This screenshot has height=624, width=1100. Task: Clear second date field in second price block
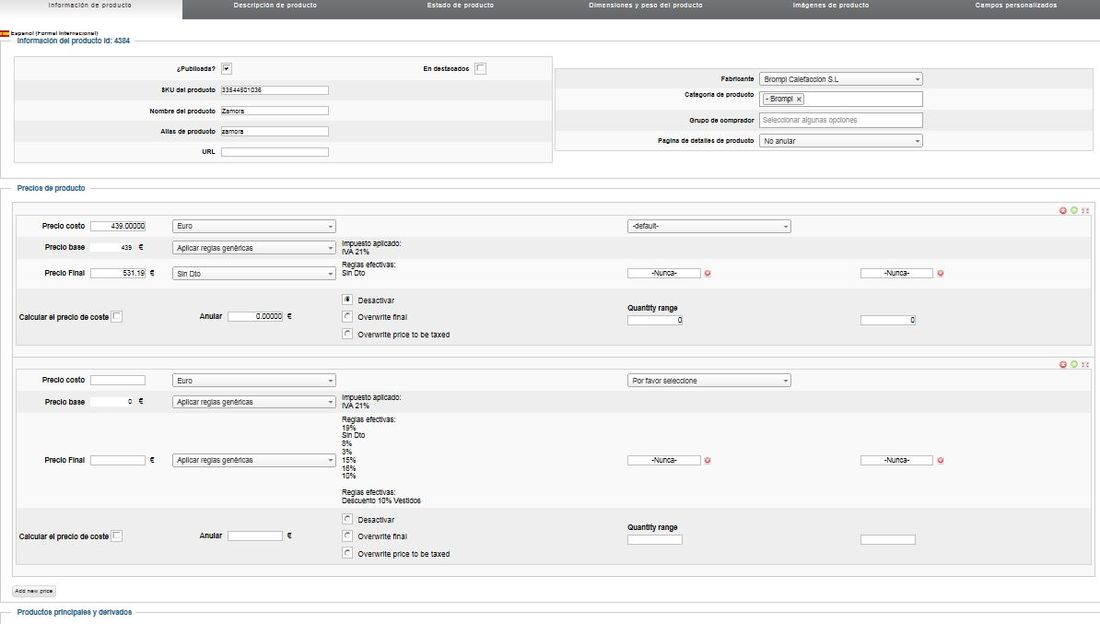940,460
